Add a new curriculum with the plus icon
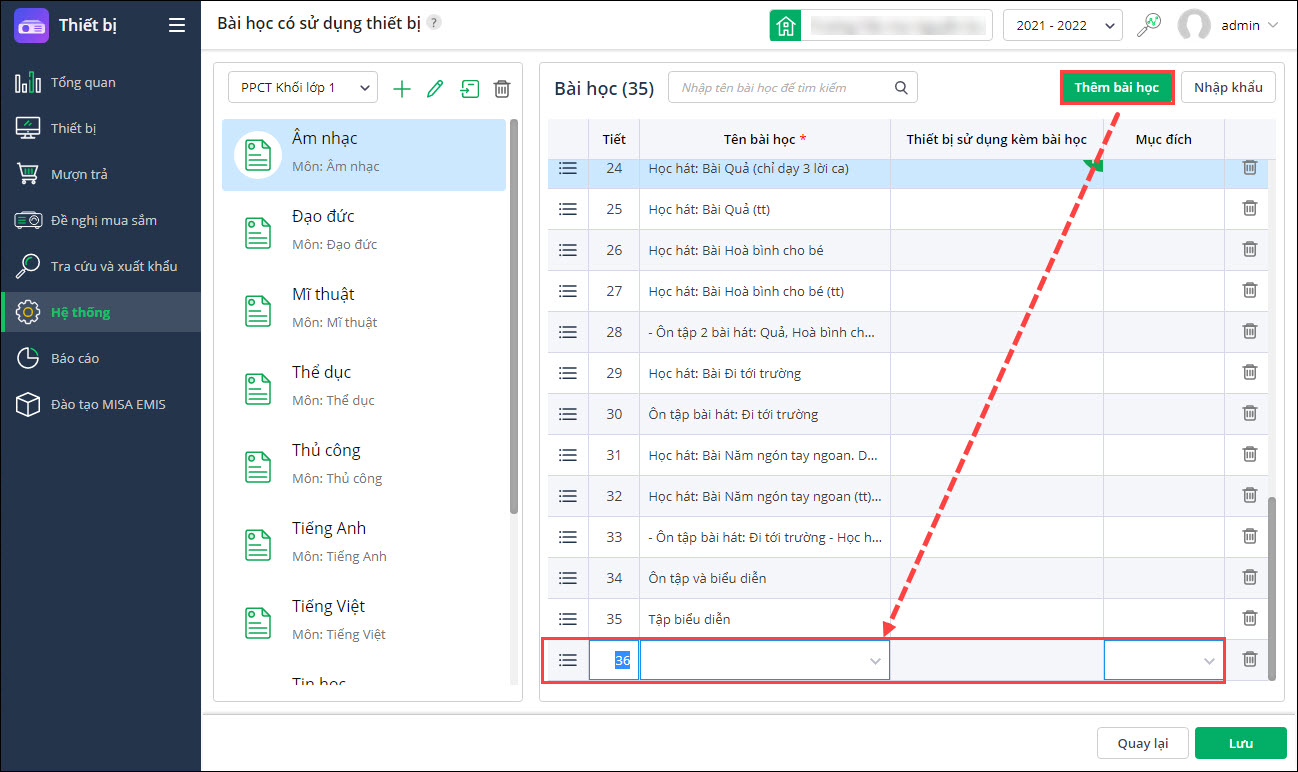The width and height of the screenshot is (1298, 772). click(402, 89)
